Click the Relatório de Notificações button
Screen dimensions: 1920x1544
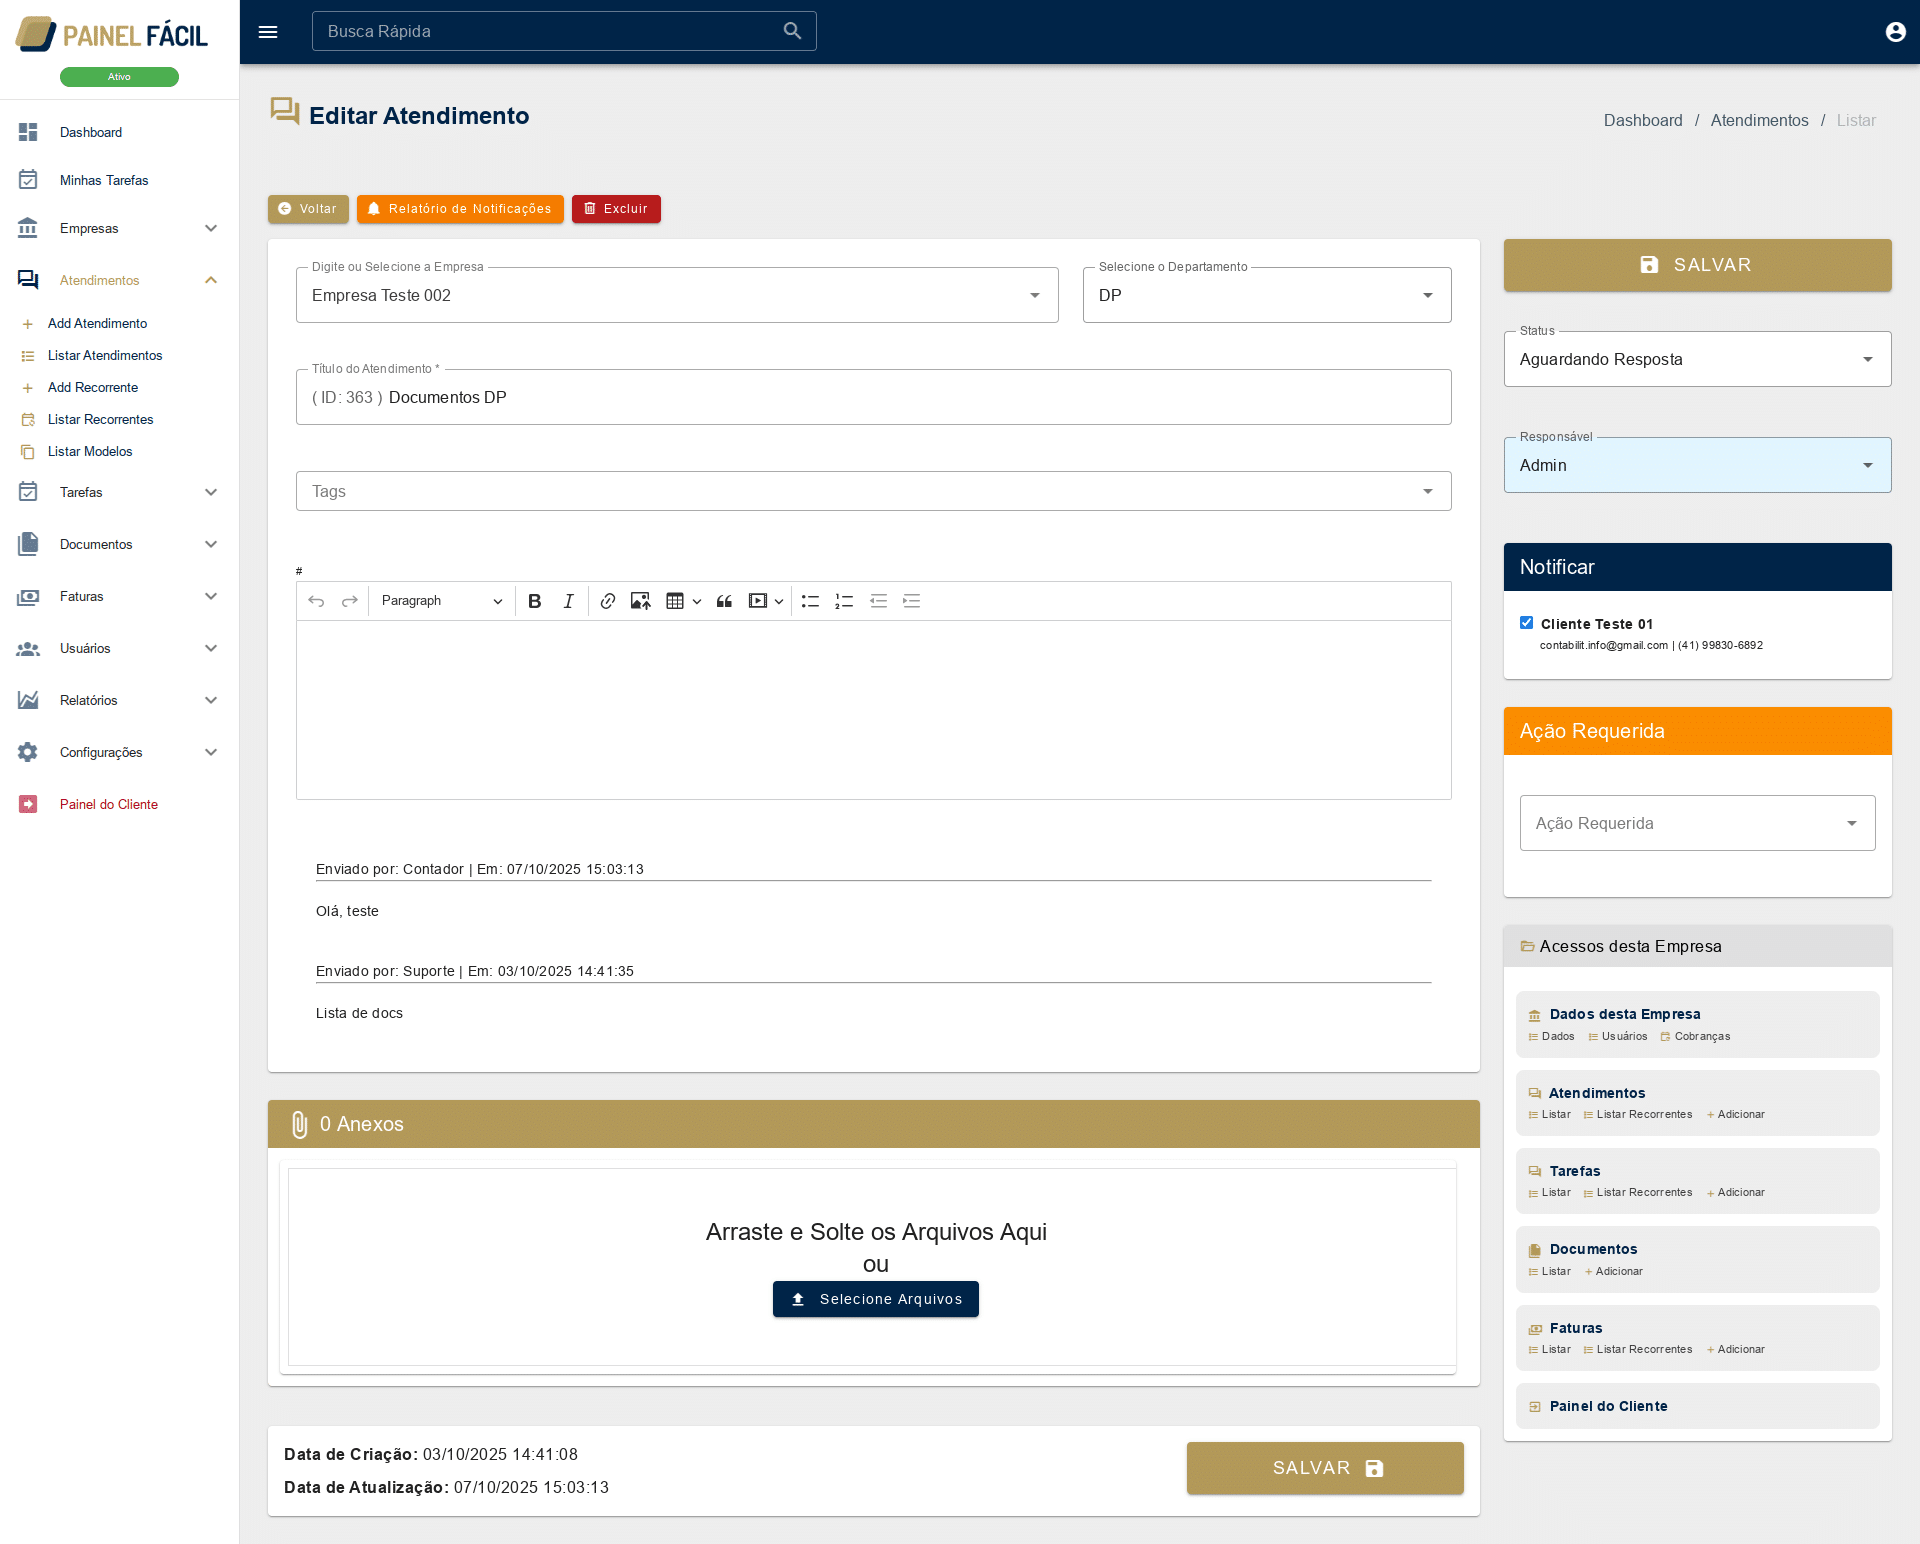[460, 209]
